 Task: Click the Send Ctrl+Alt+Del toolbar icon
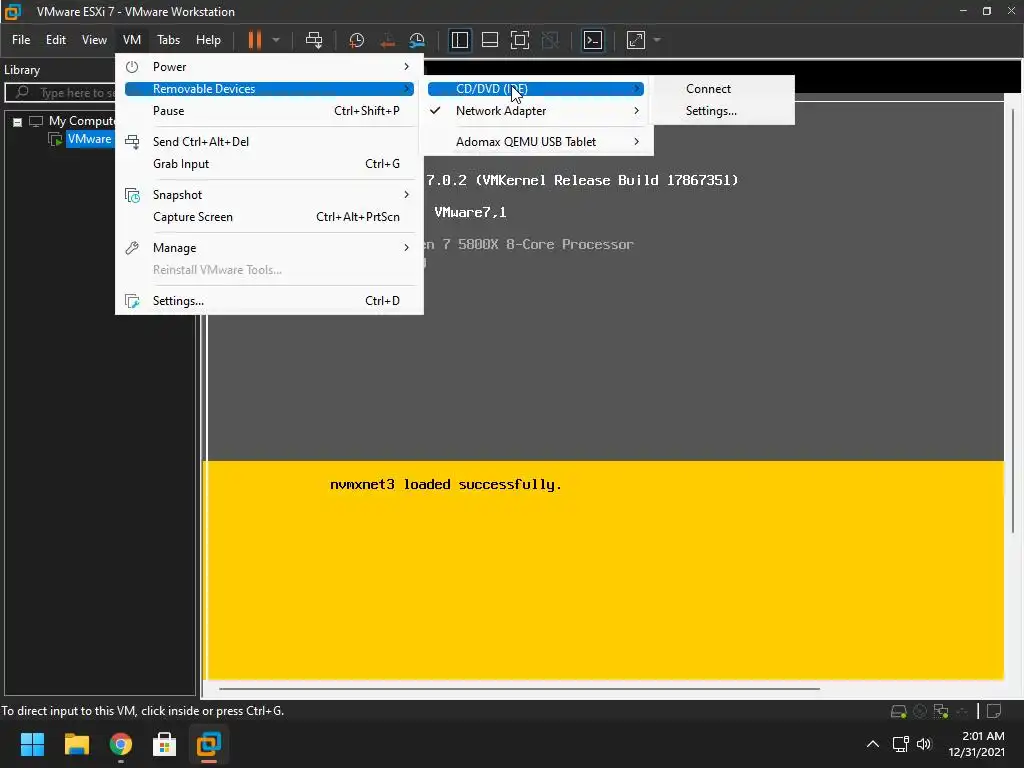[x=314, y=40]
